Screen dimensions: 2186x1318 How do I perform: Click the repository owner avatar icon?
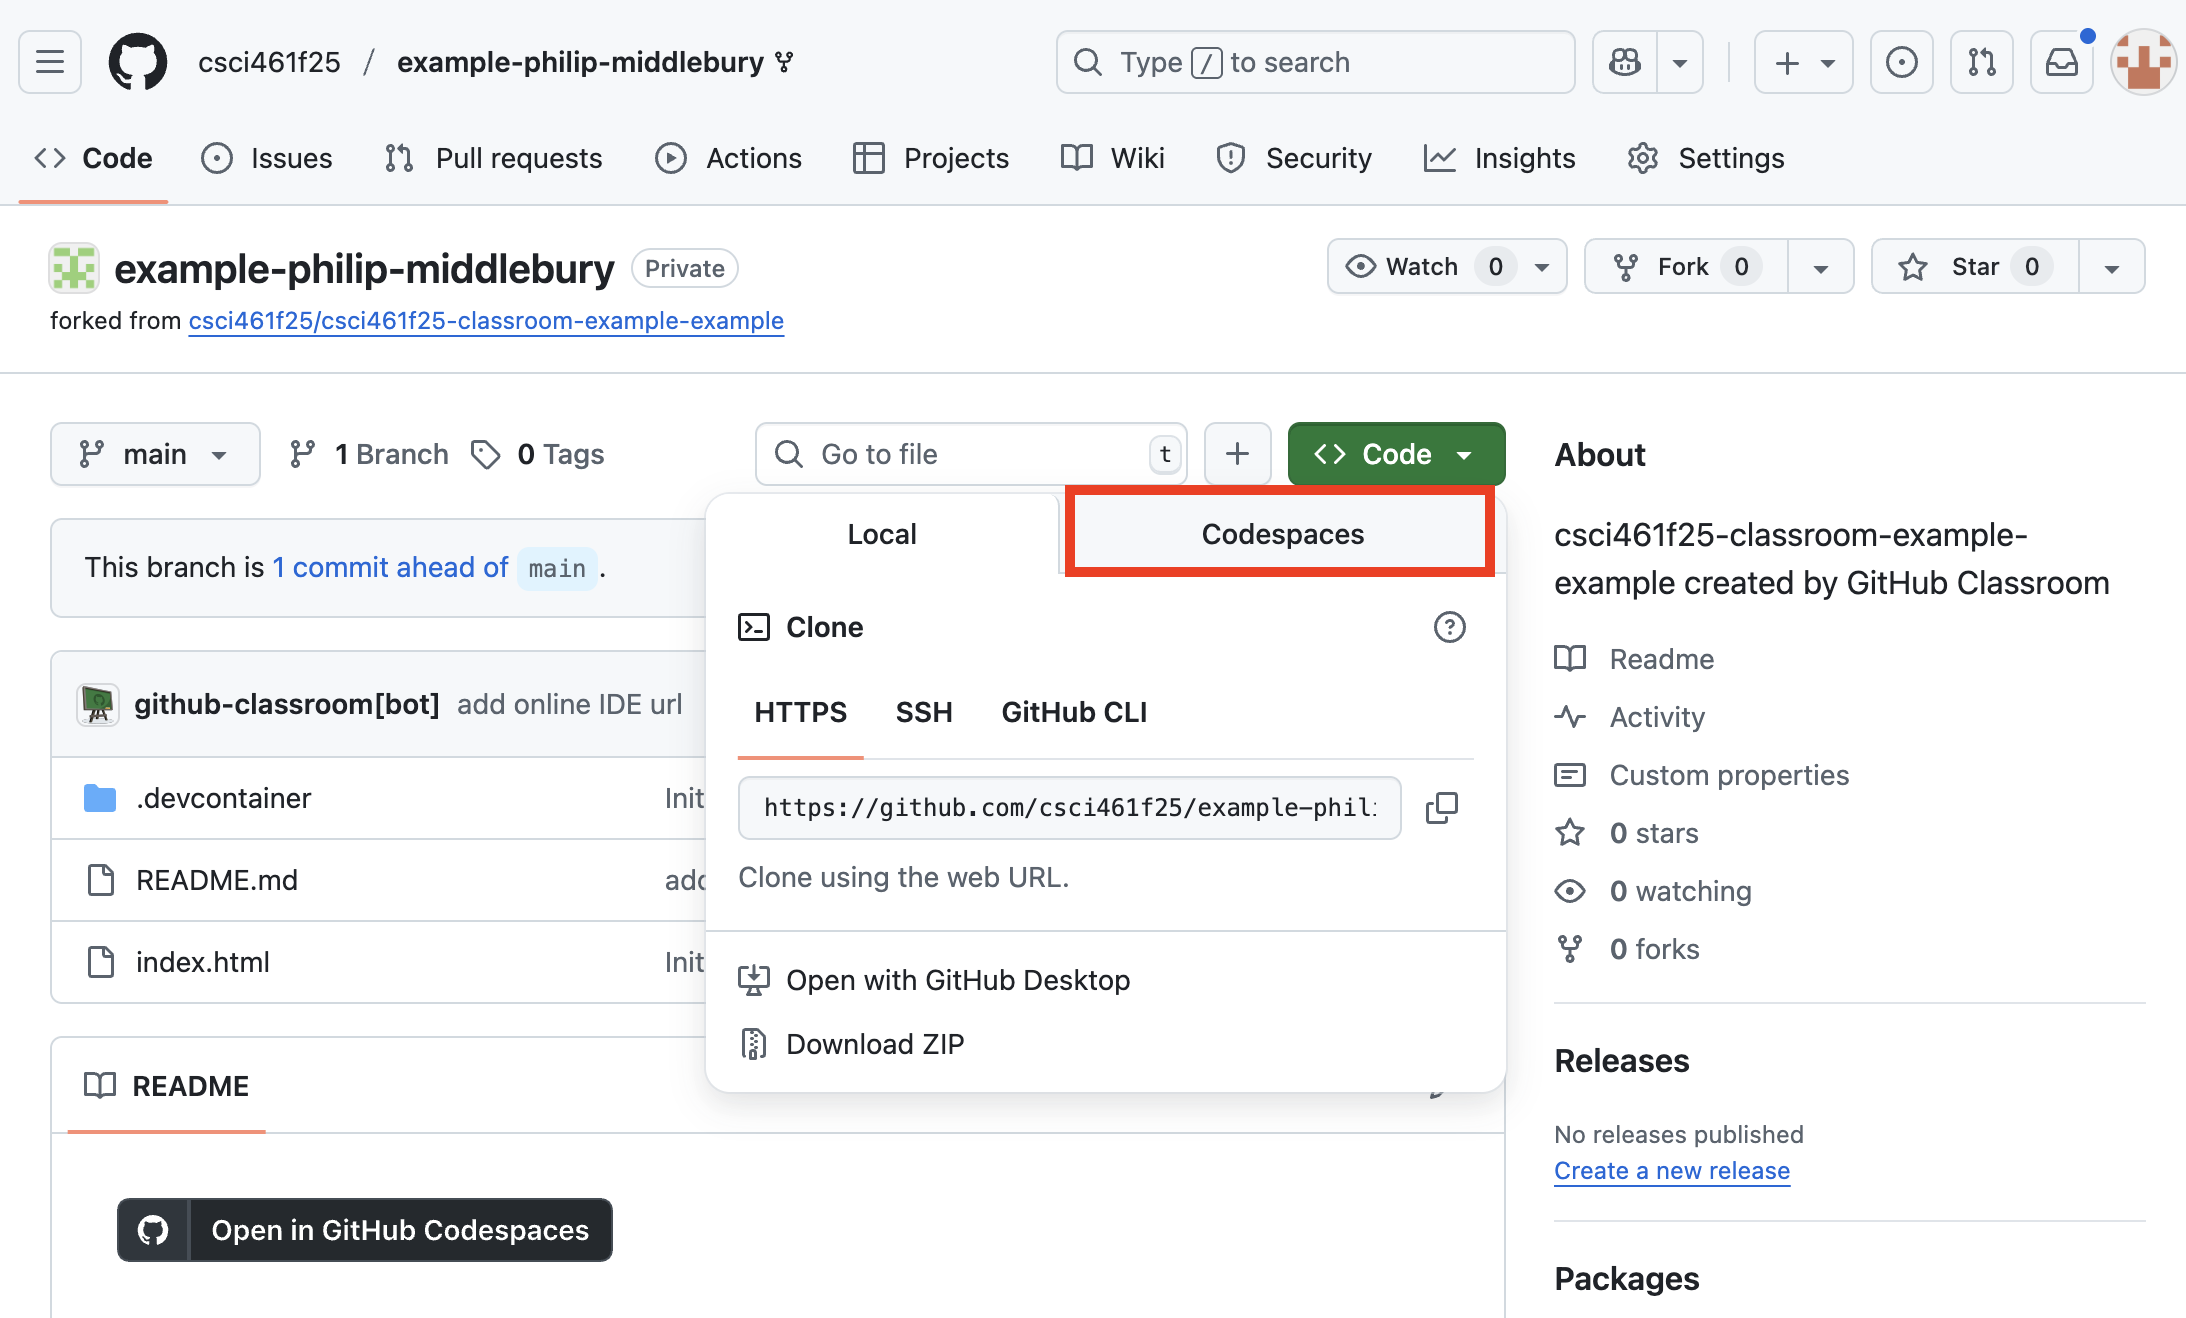pyautogui.click(x=74, y=268)
